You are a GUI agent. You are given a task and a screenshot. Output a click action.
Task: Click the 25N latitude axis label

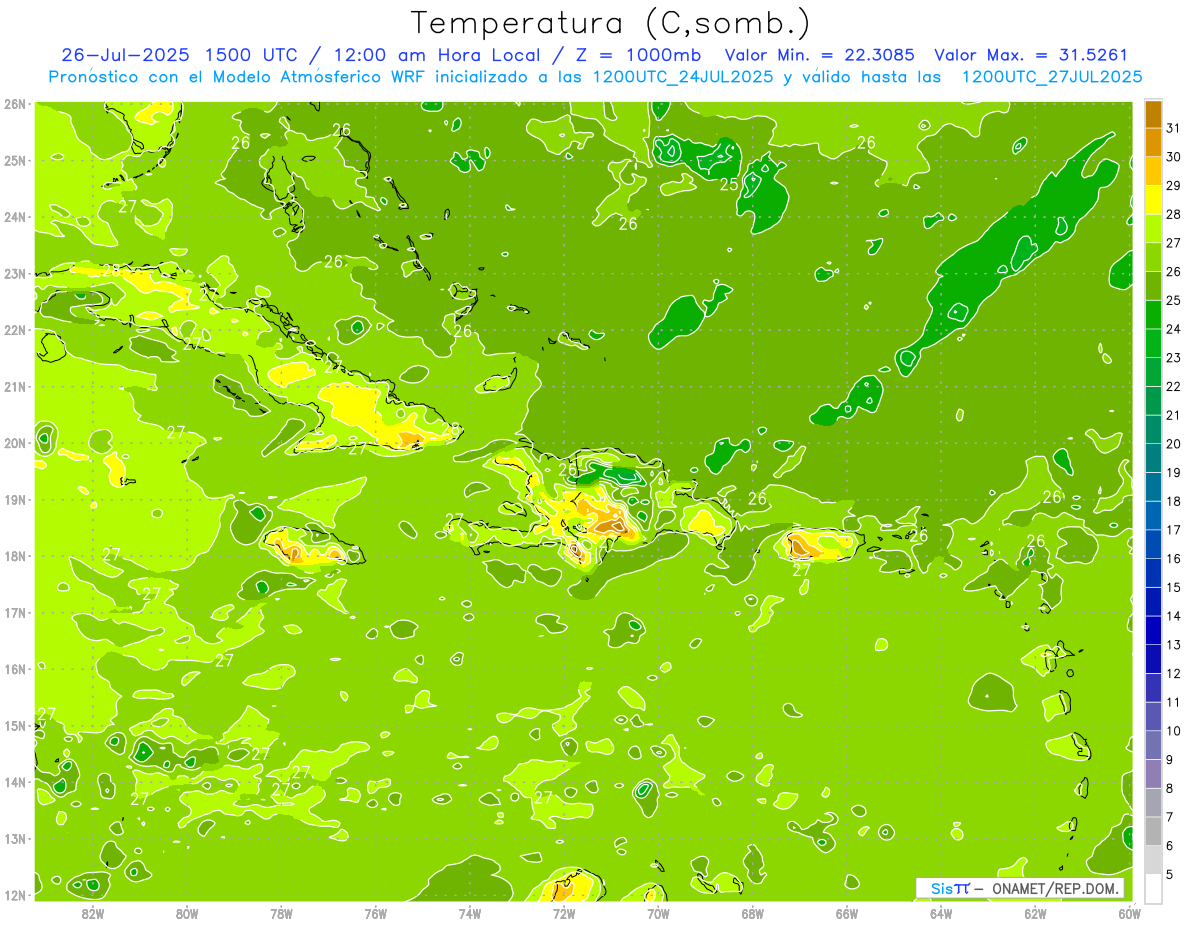pyautogui.click(x=15, y=161)
